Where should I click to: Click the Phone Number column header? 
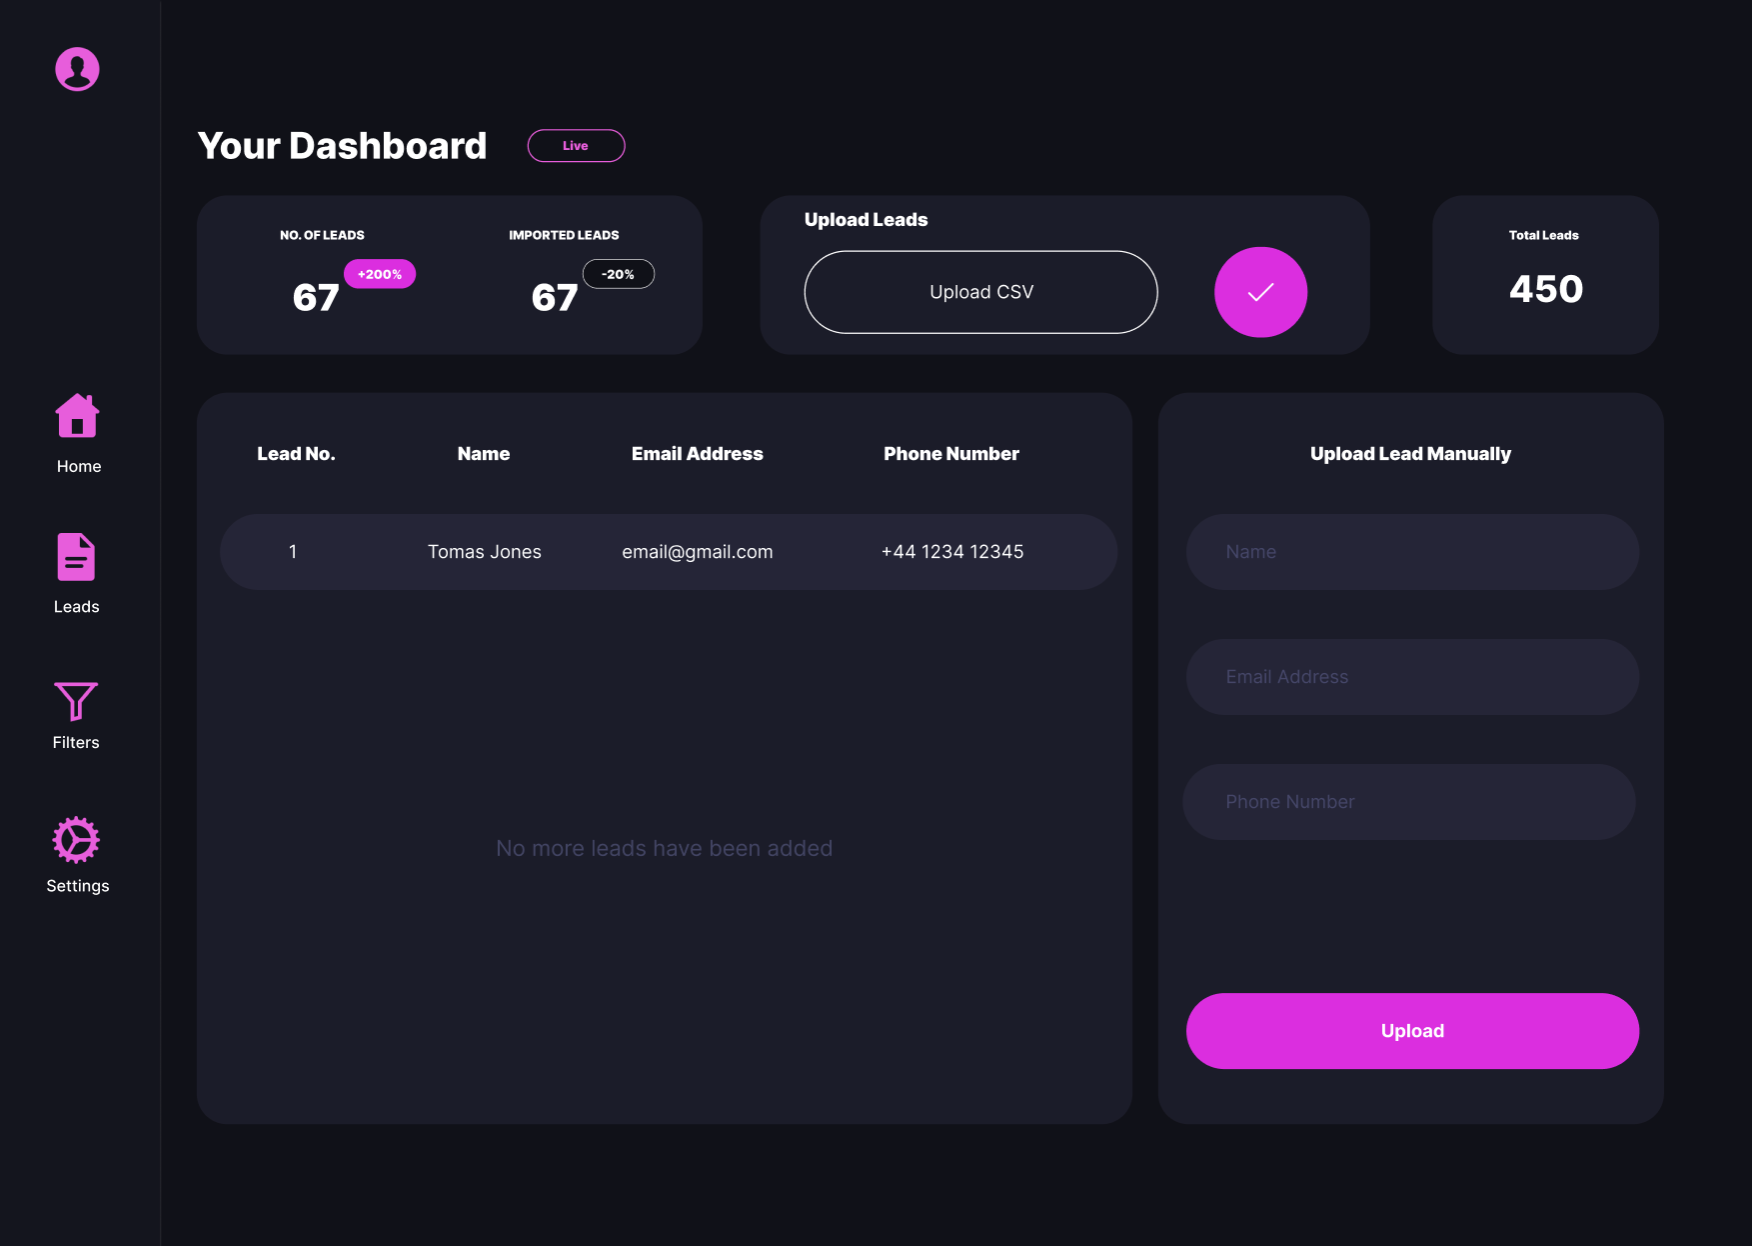(x=951, y=454)
